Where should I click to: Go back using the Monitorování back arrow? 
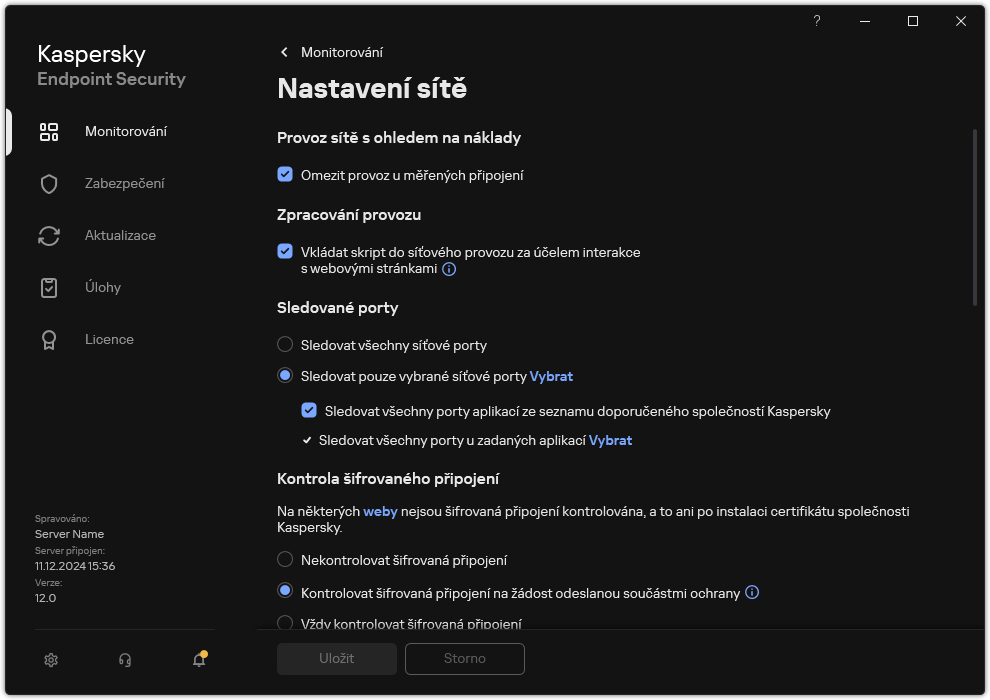click(284, 52)
